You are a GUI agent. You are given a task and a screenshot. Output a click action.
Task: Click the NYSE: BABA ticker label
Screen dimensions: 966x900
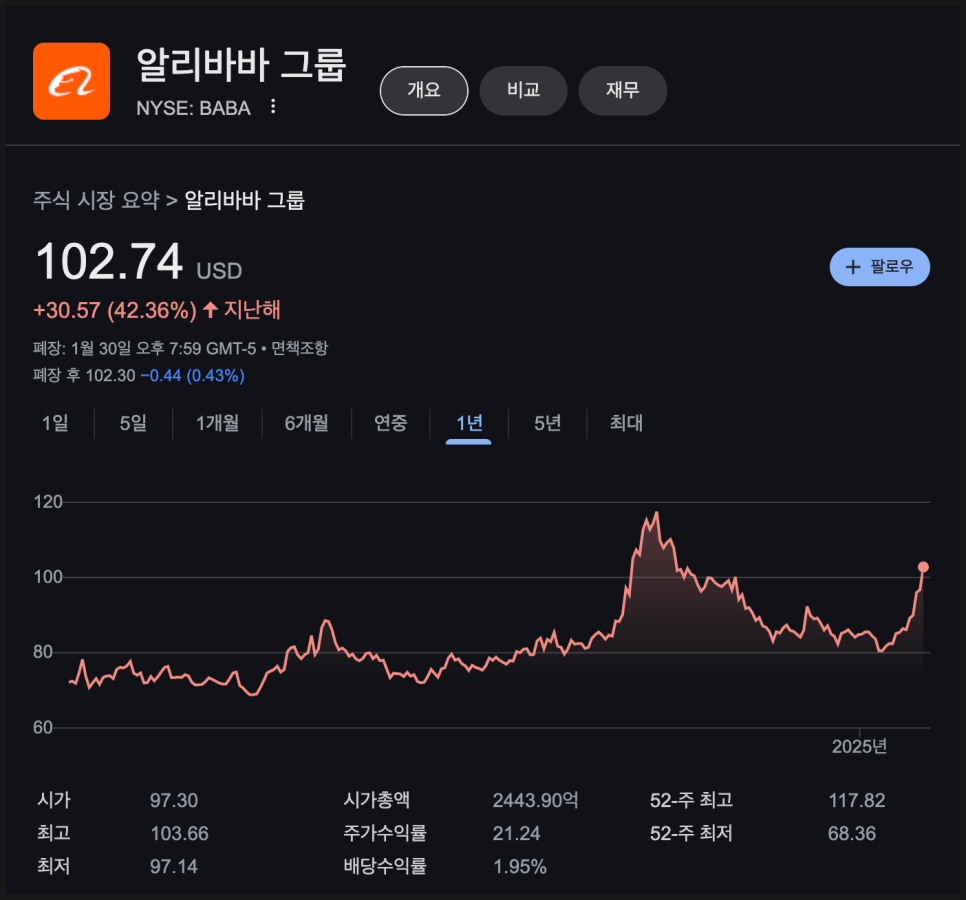[193, 108]
